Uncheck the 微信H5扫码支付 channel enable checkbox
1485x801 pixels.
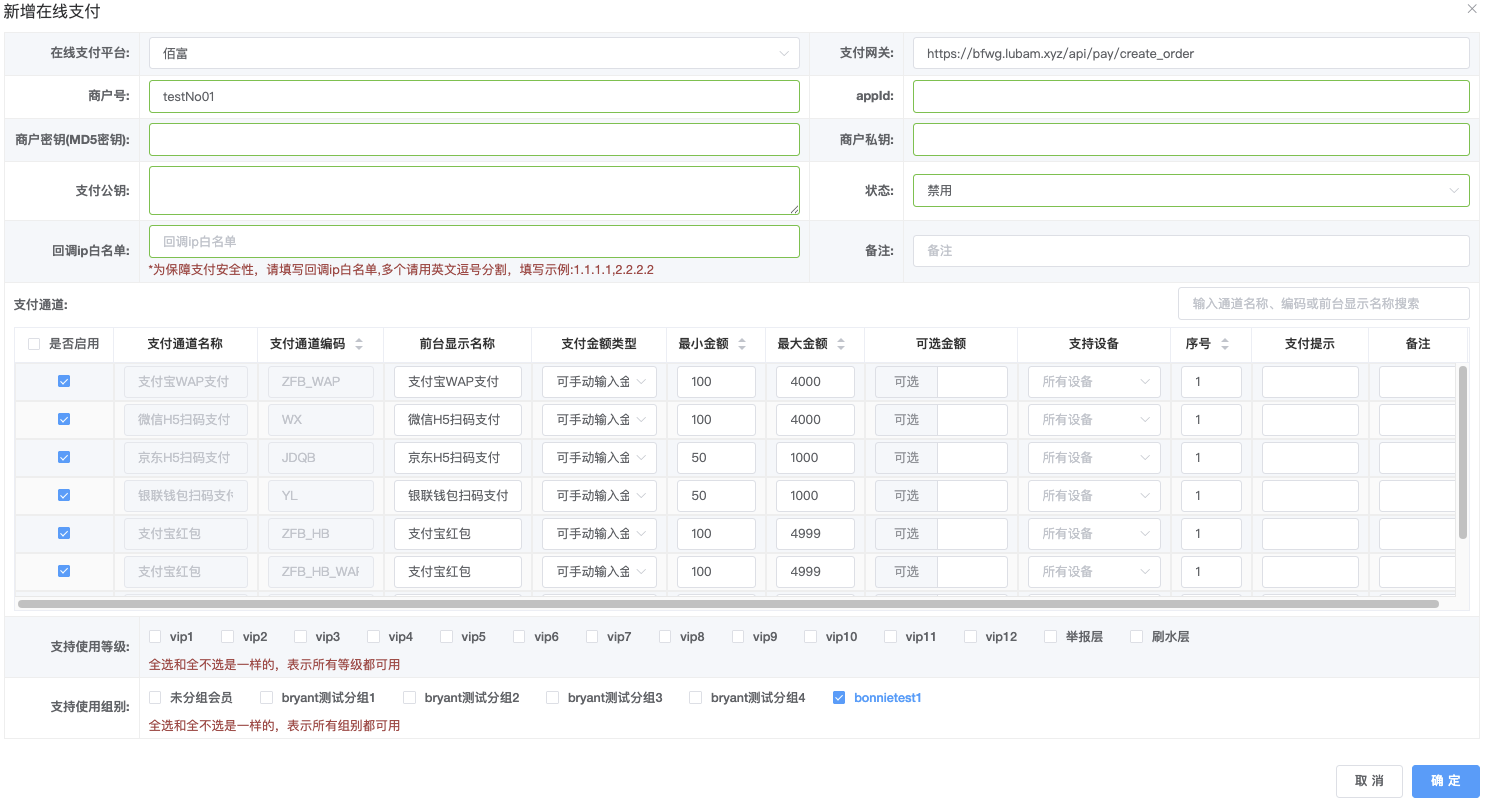[x=64, y=420]
